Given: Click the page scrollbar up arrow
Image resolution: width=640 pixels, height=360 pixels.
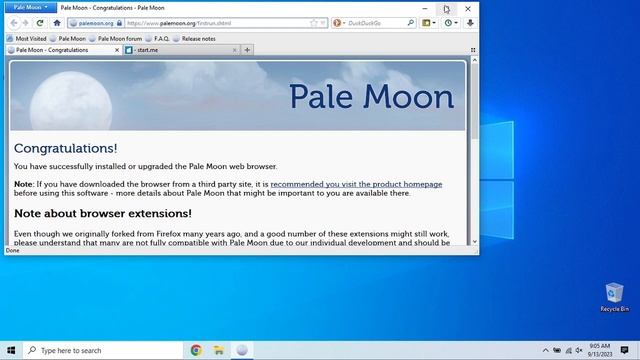Looking at the screenshot, I should [x=474, y=60].
